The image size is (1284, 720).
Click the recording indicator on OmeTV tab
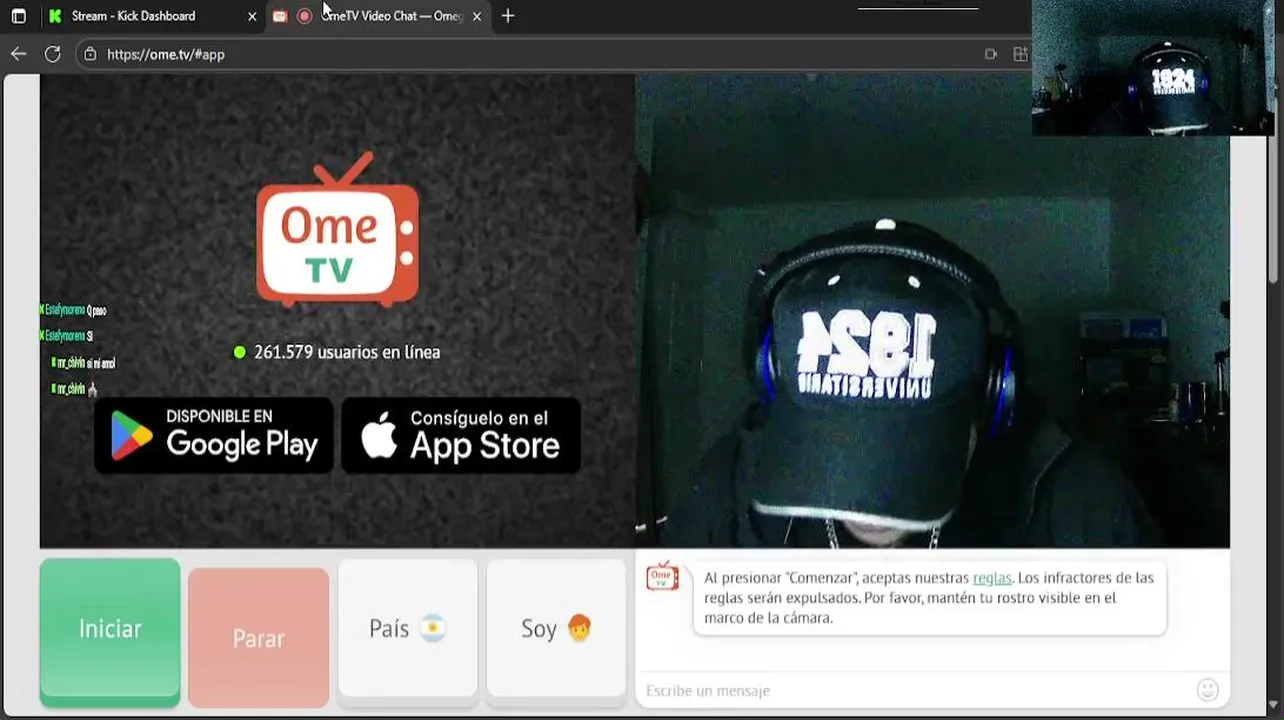304,16
